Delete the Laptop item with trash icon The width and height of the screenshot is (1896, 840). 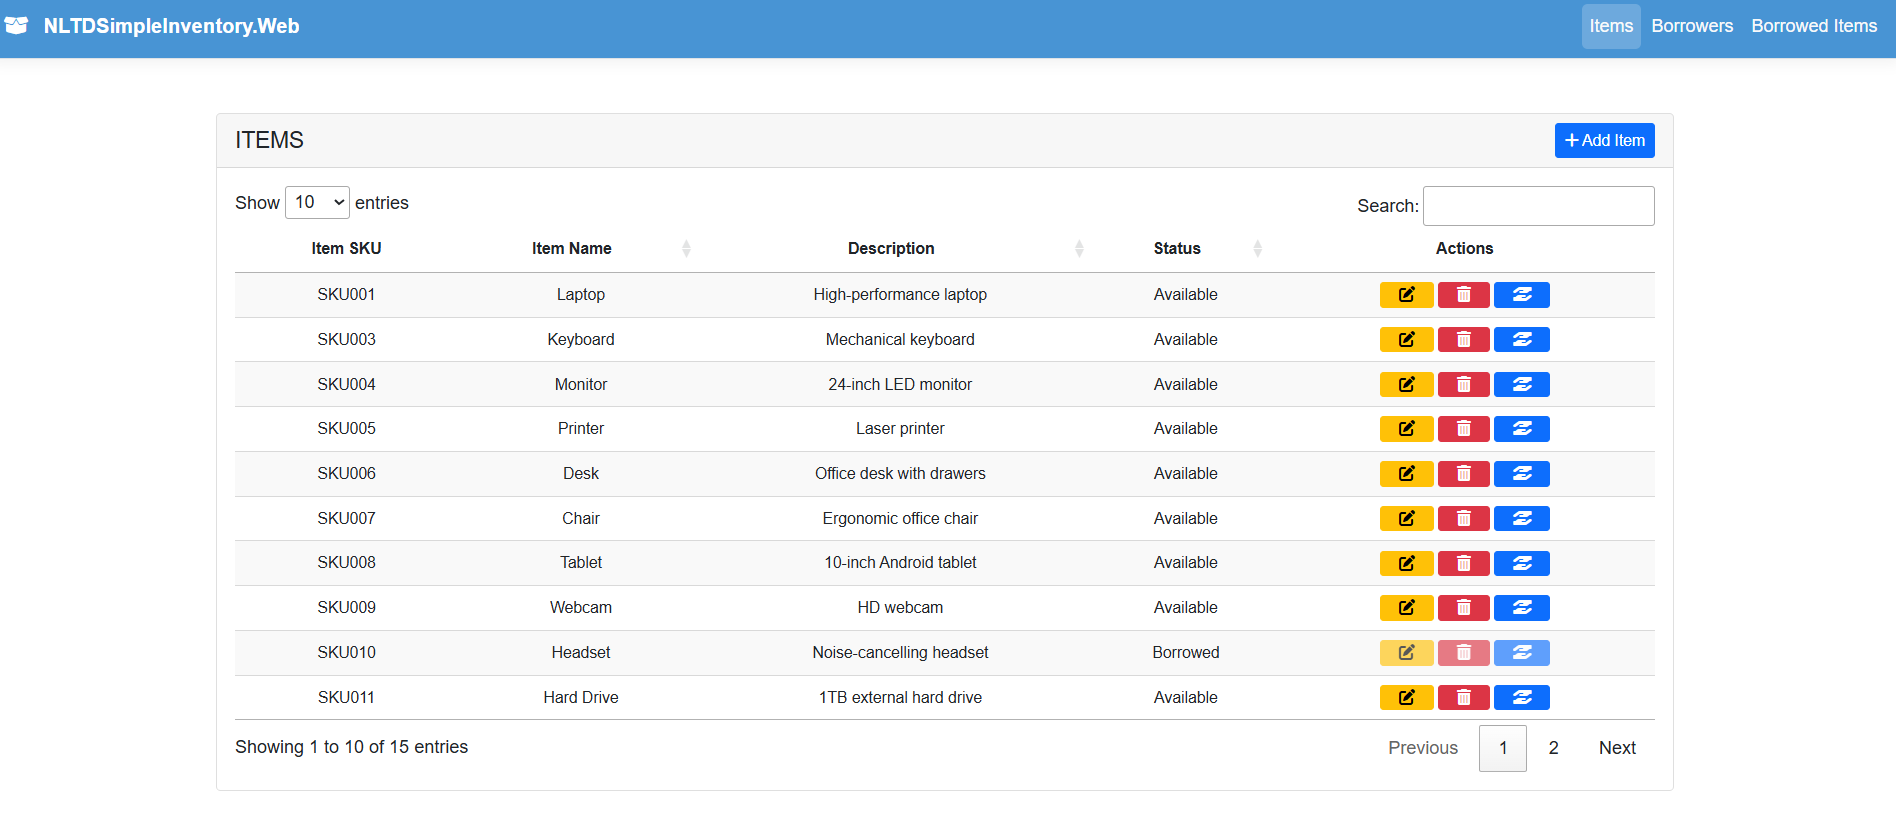click(x=1463, y=295)
